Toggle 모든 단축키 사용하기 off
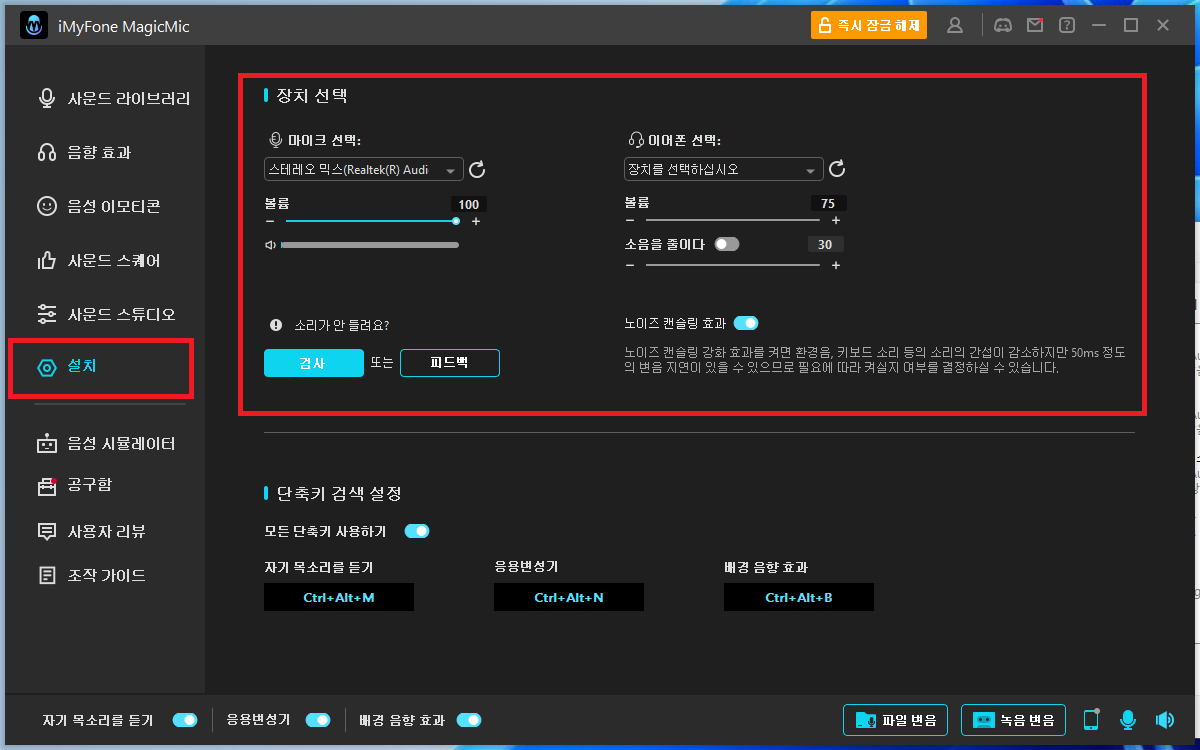This screenshot has height=750, width=1200. point(417,531)
